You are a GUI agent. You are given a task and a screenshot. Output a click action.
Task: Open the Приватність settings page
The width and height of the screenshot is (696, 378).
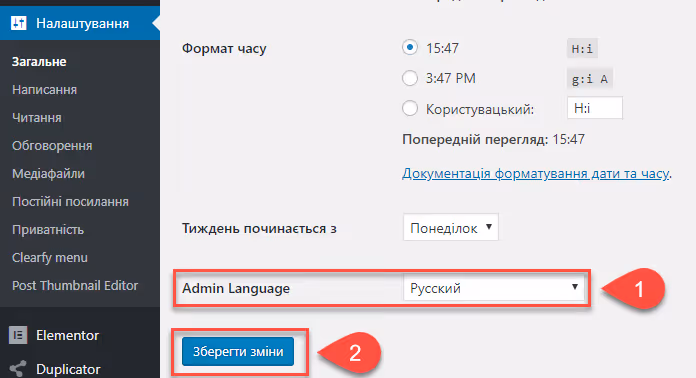click(48, 229)
